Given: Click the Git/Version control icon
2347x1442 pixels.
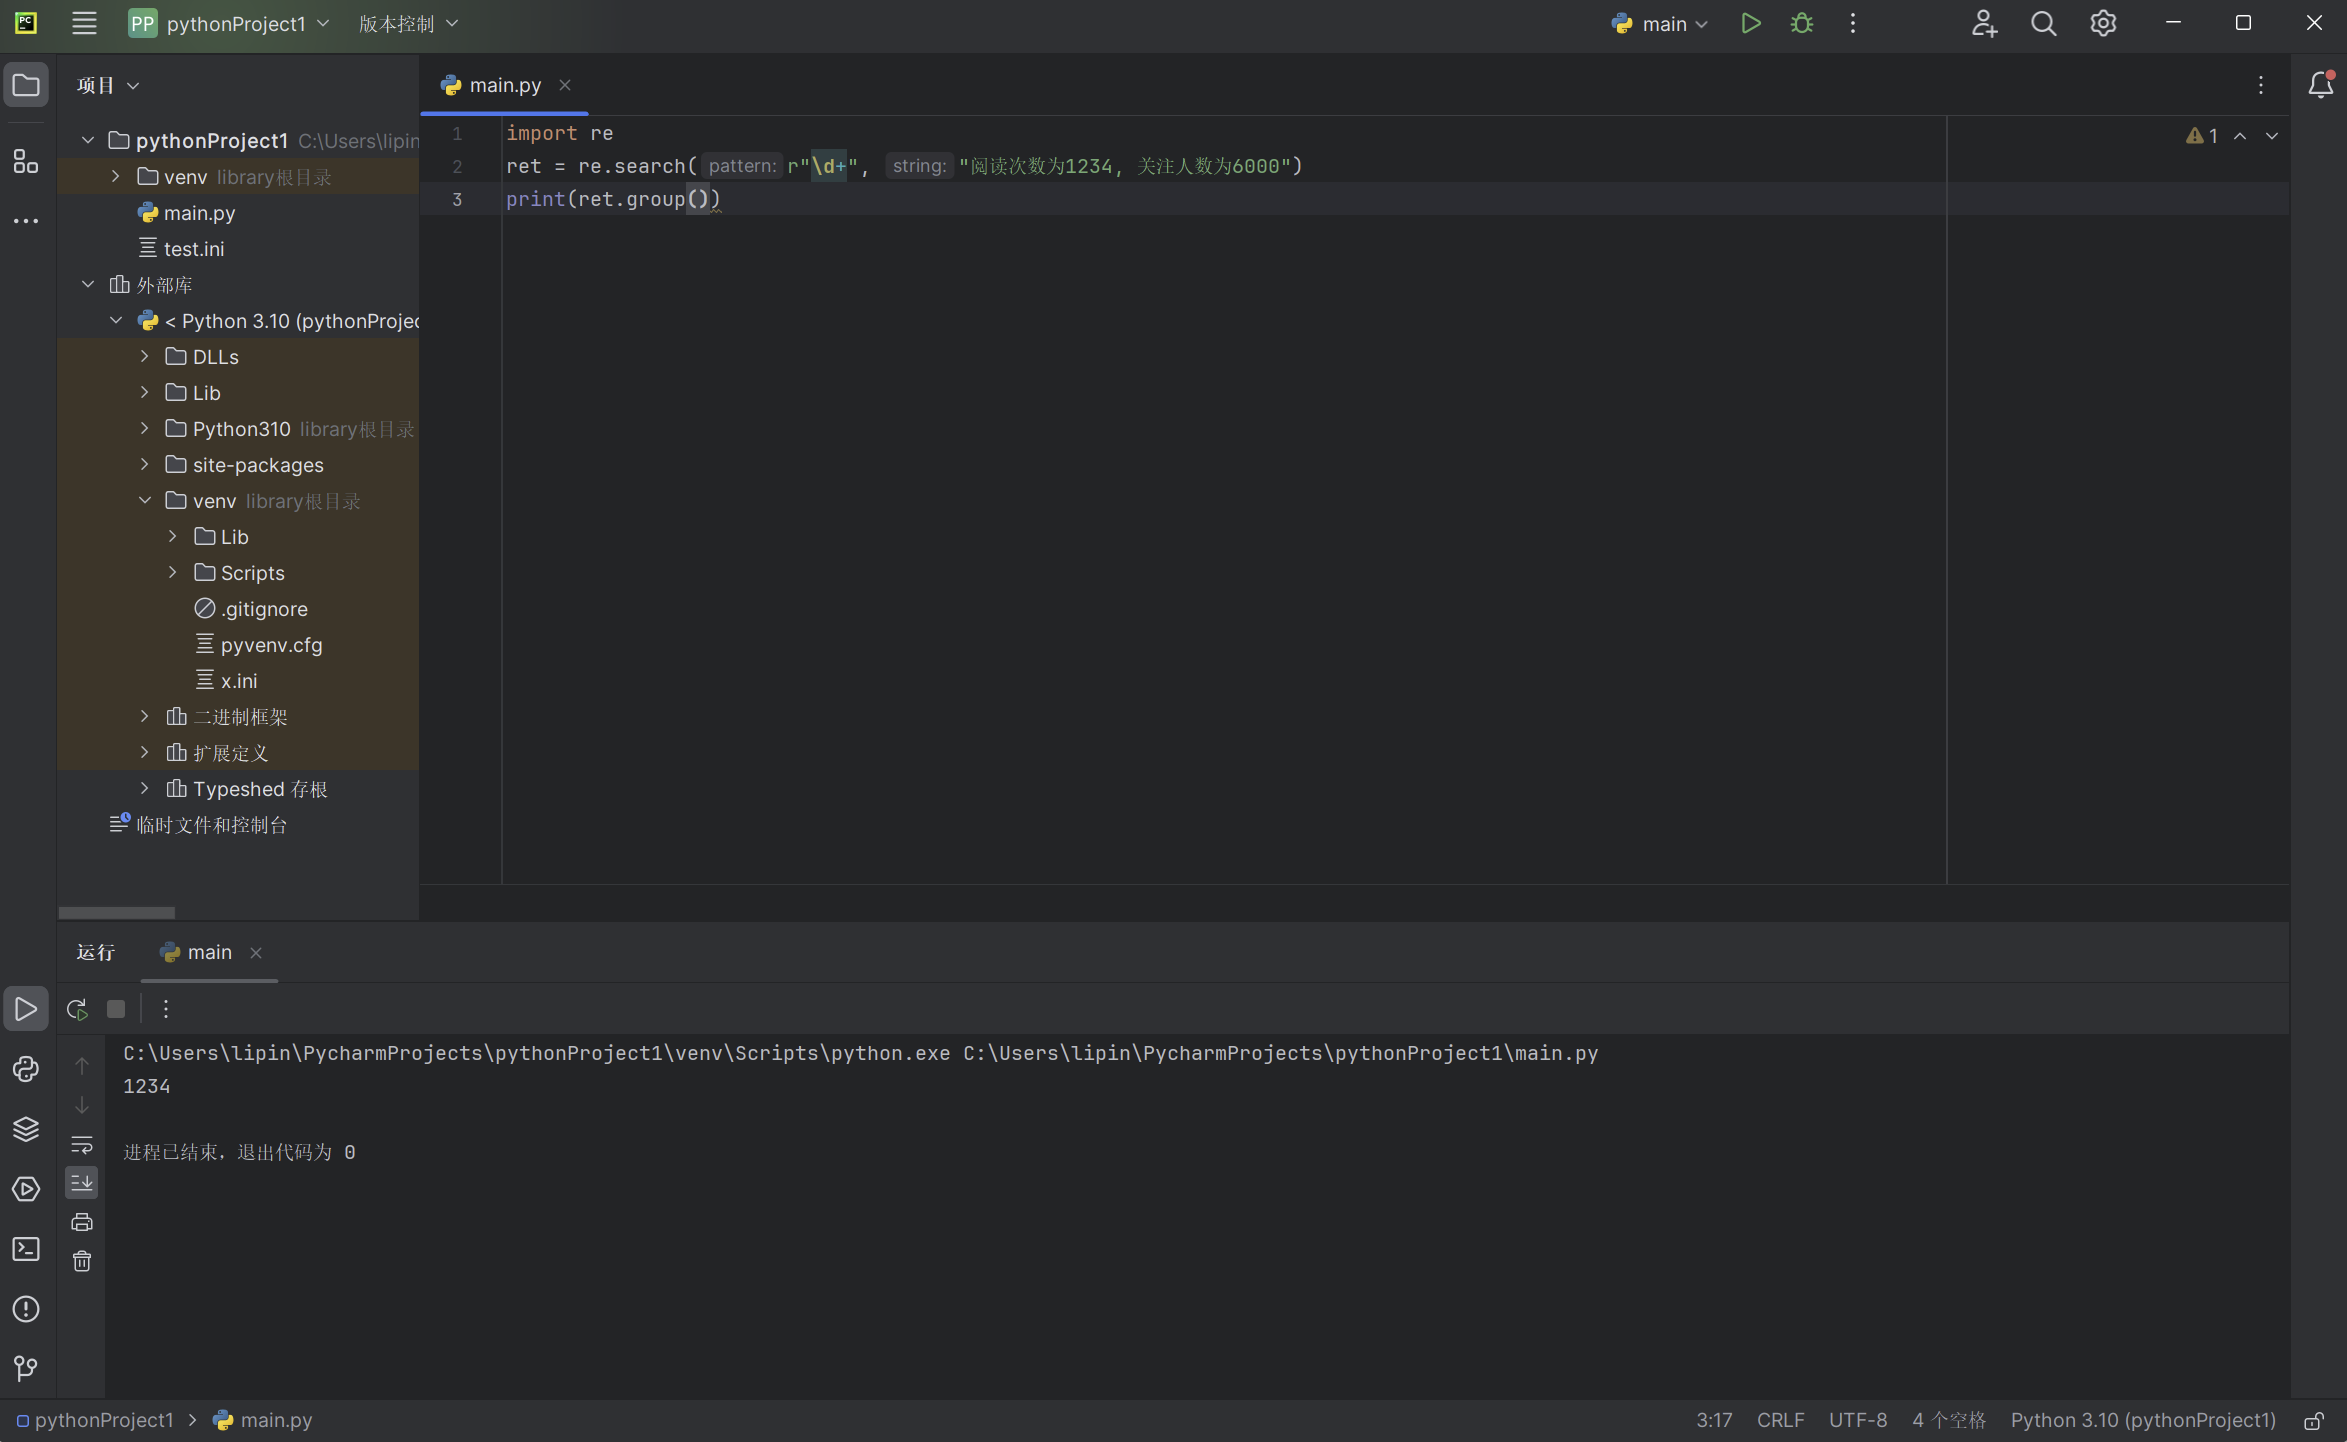Looking at the screenshot, I should [x=23, y=1368].
